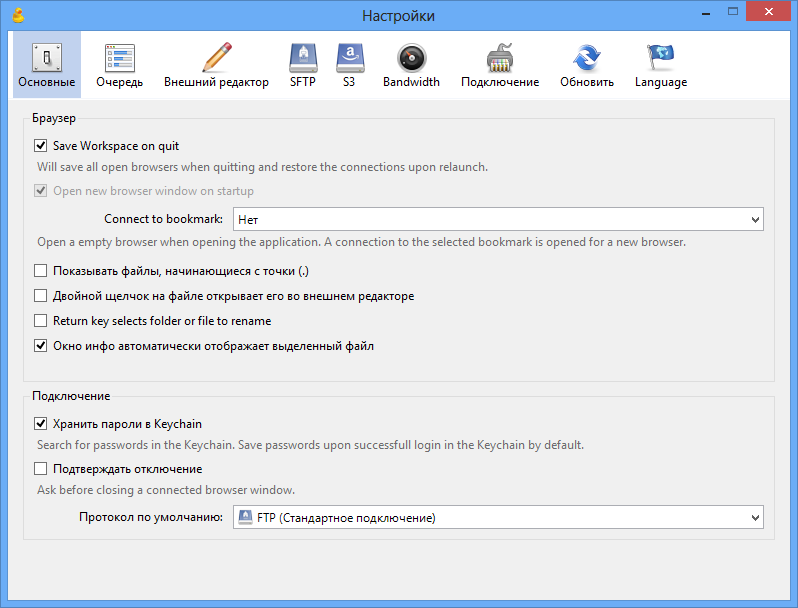Click the Save Workspace on quit label

116,146
